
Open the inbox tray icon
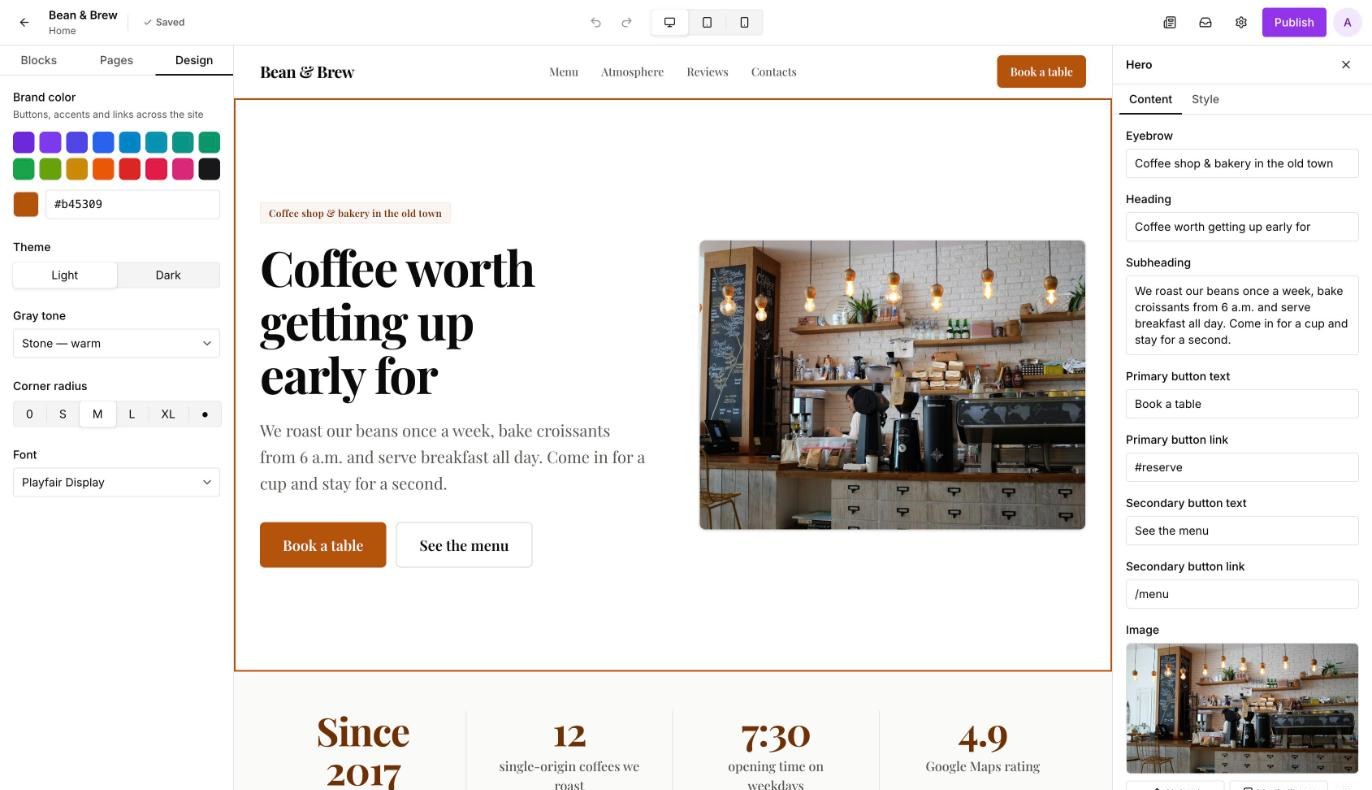[x=1206, y=22]
